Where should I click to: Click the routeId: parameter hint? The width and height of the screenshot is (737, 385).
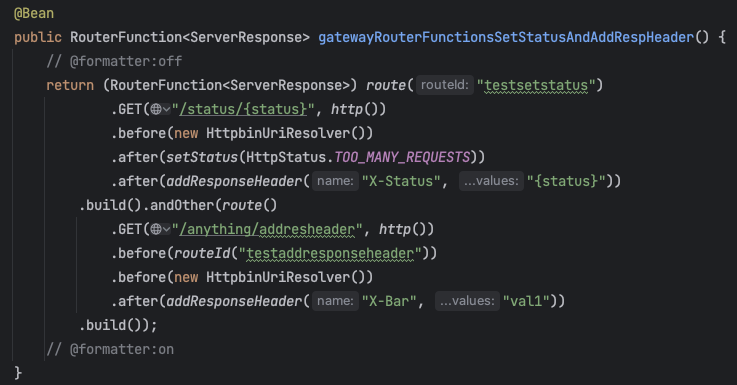(445, 85)
